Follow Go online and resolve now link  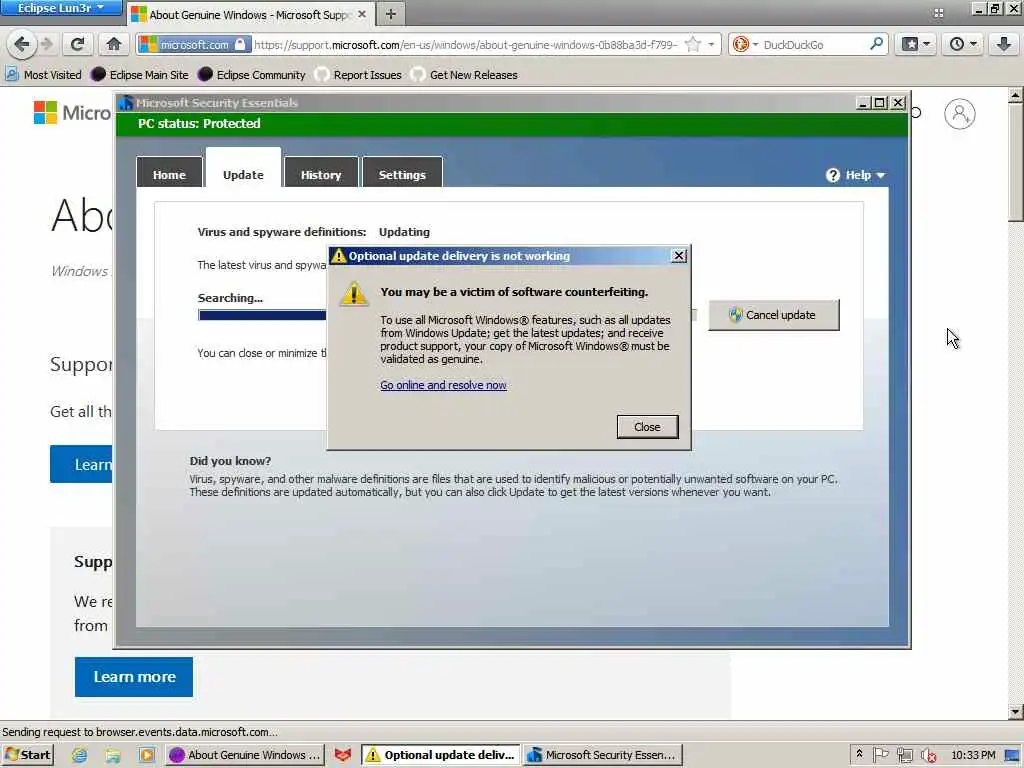pyautogui.click(x=443, y=385)
